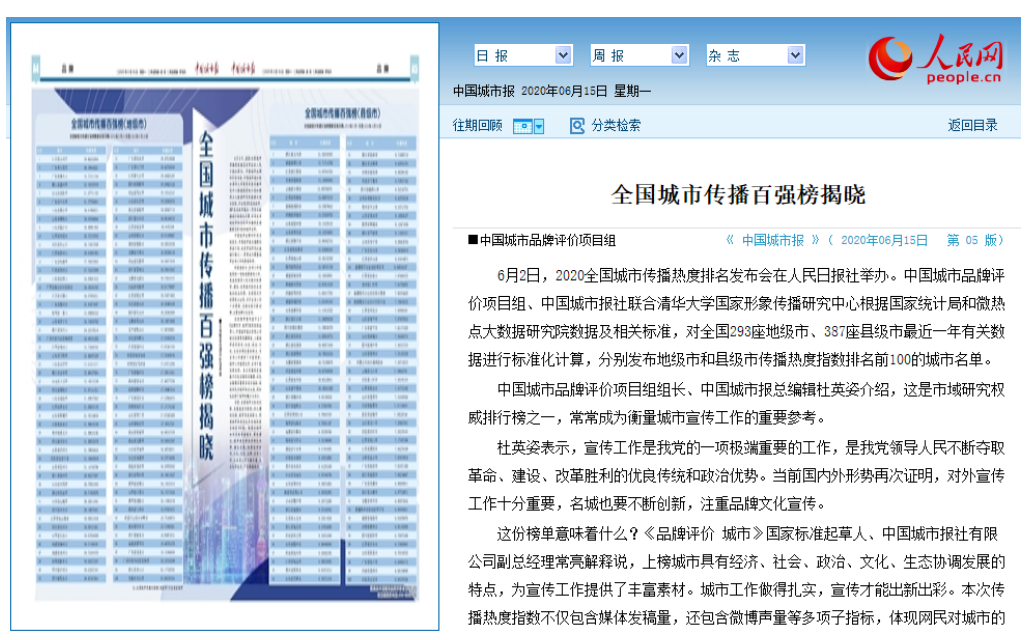Open the 周报 dropdown list
The image size is (1034, 640).
(x=639, y=55)
